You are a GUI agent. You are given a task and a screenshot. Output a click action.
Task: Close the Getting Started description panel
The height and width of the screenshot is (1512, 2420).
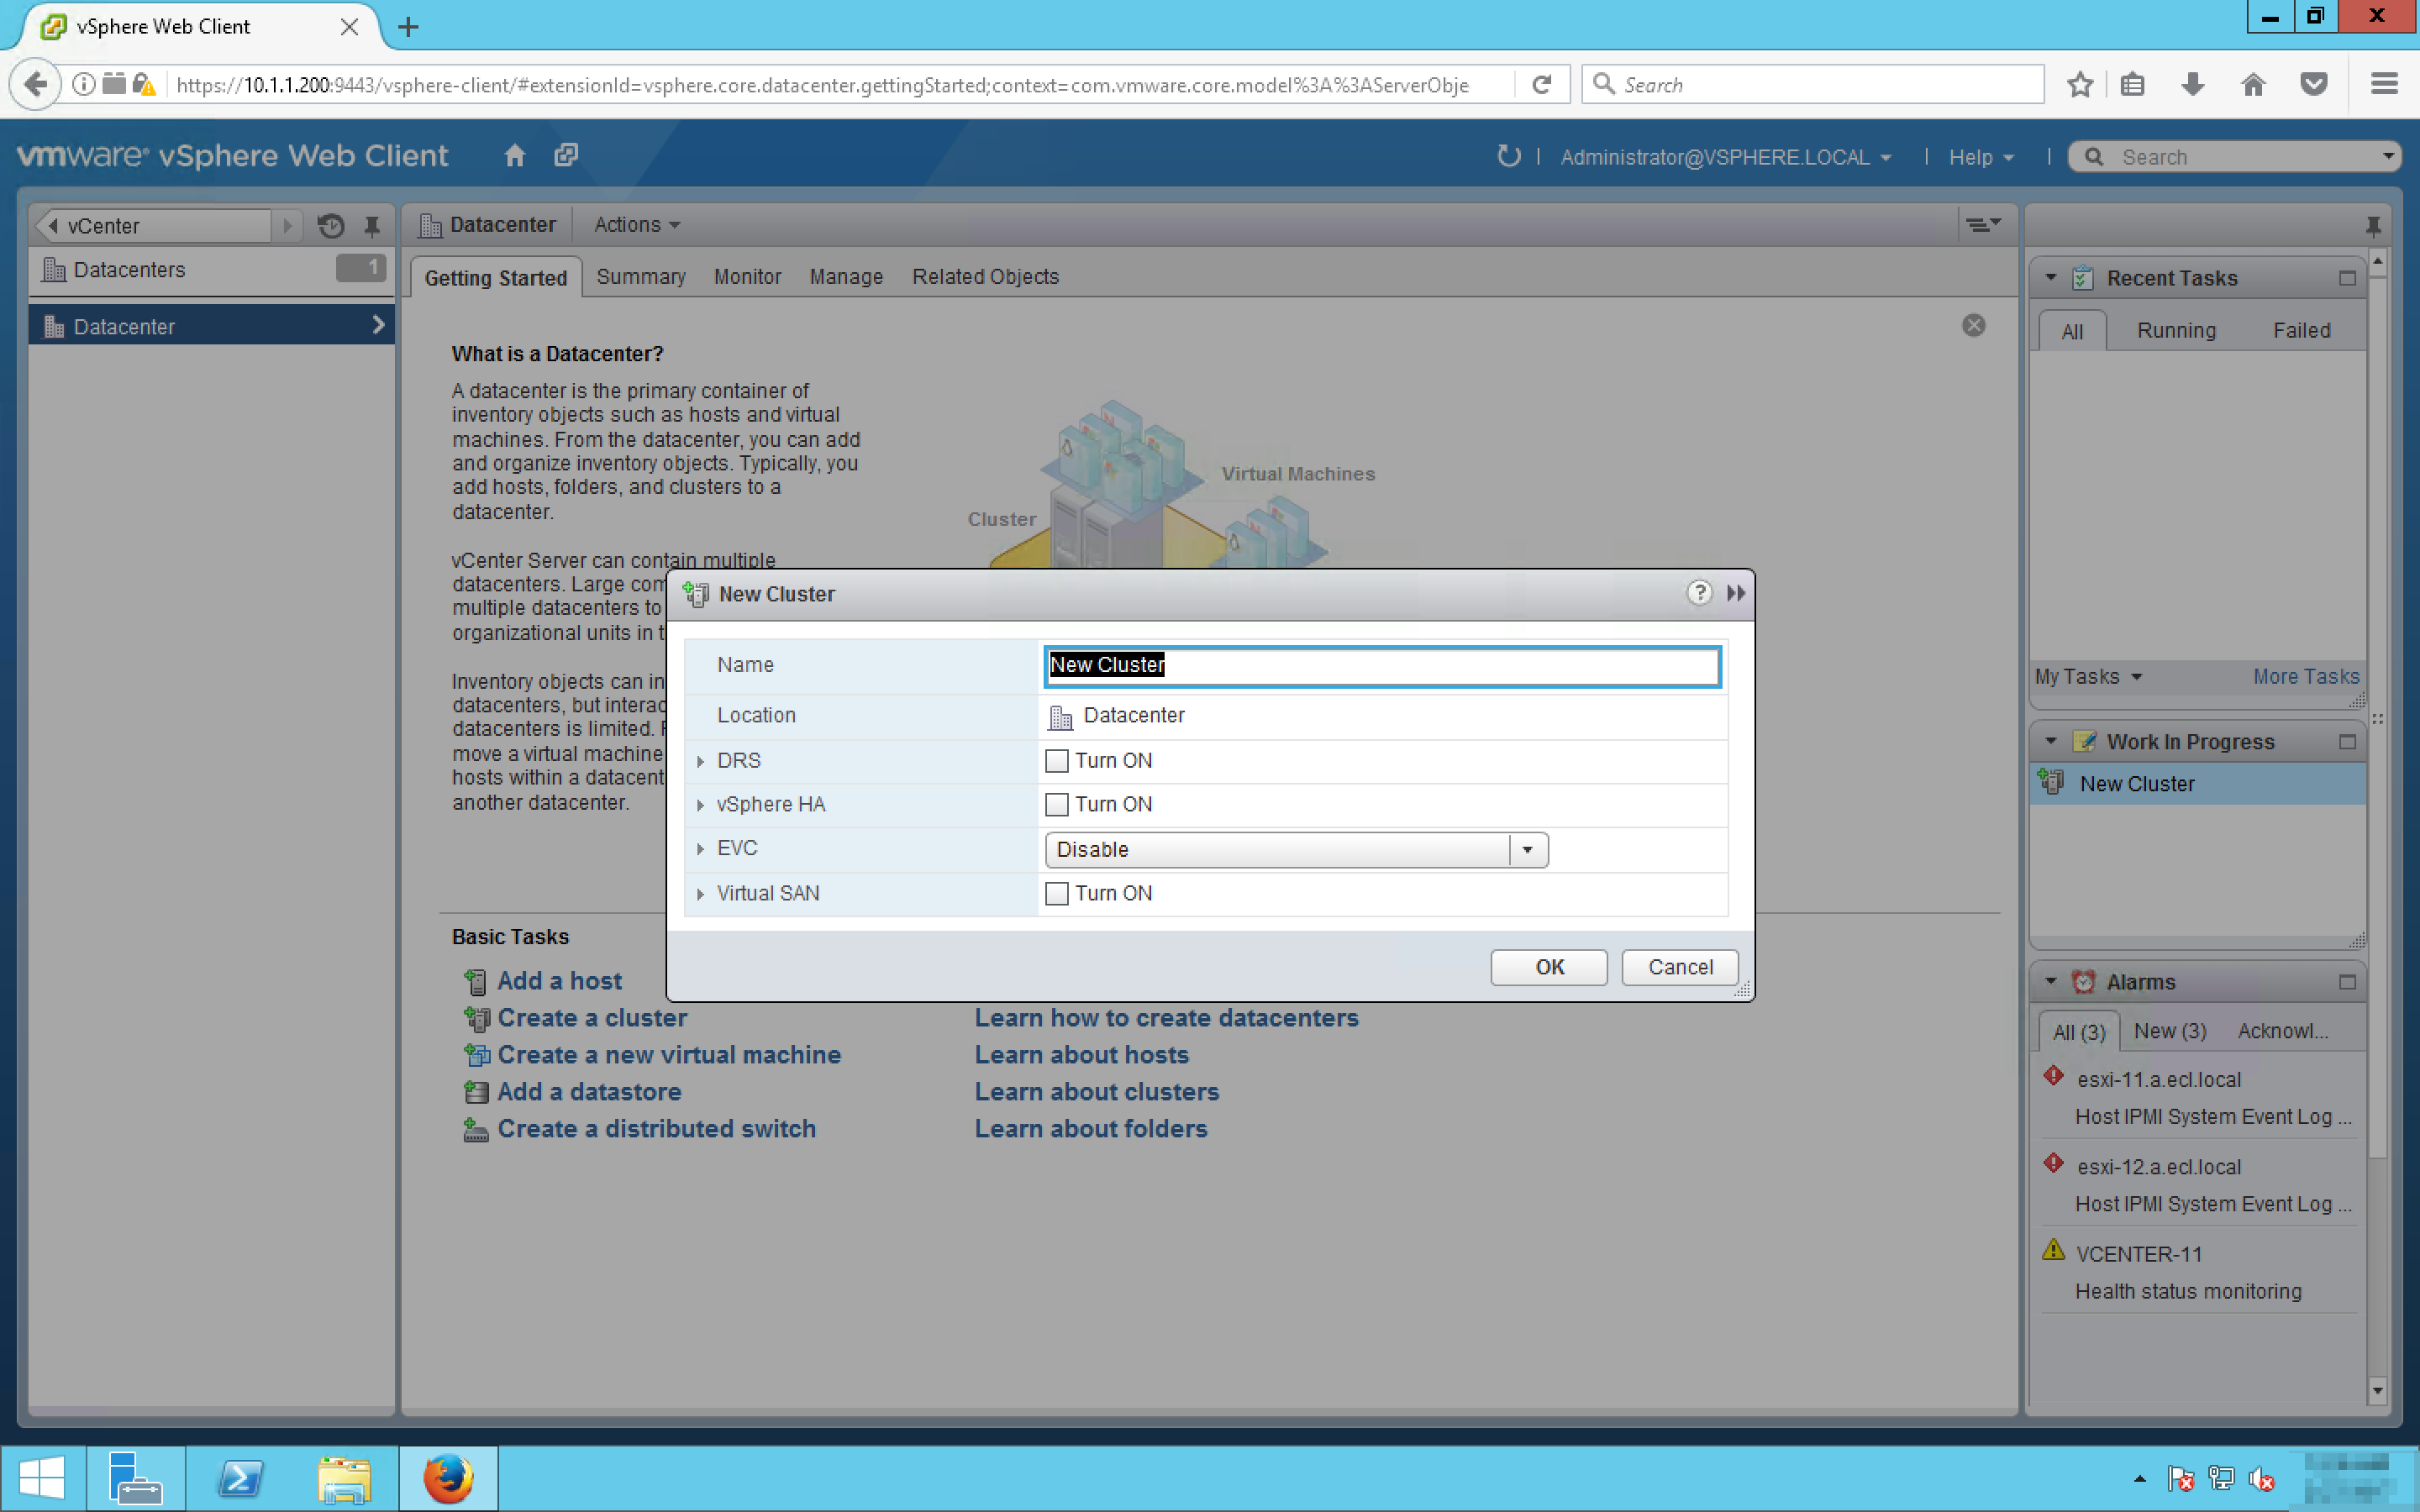[1973, 326]
